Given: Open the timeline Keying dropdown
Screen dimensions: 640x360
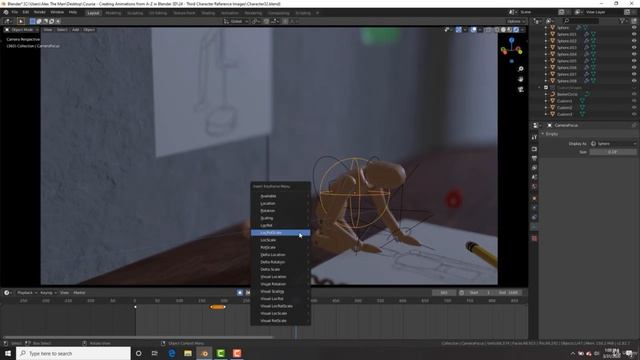Looking at the screenshot, I should pyautogui.click(x=48, y=293).
